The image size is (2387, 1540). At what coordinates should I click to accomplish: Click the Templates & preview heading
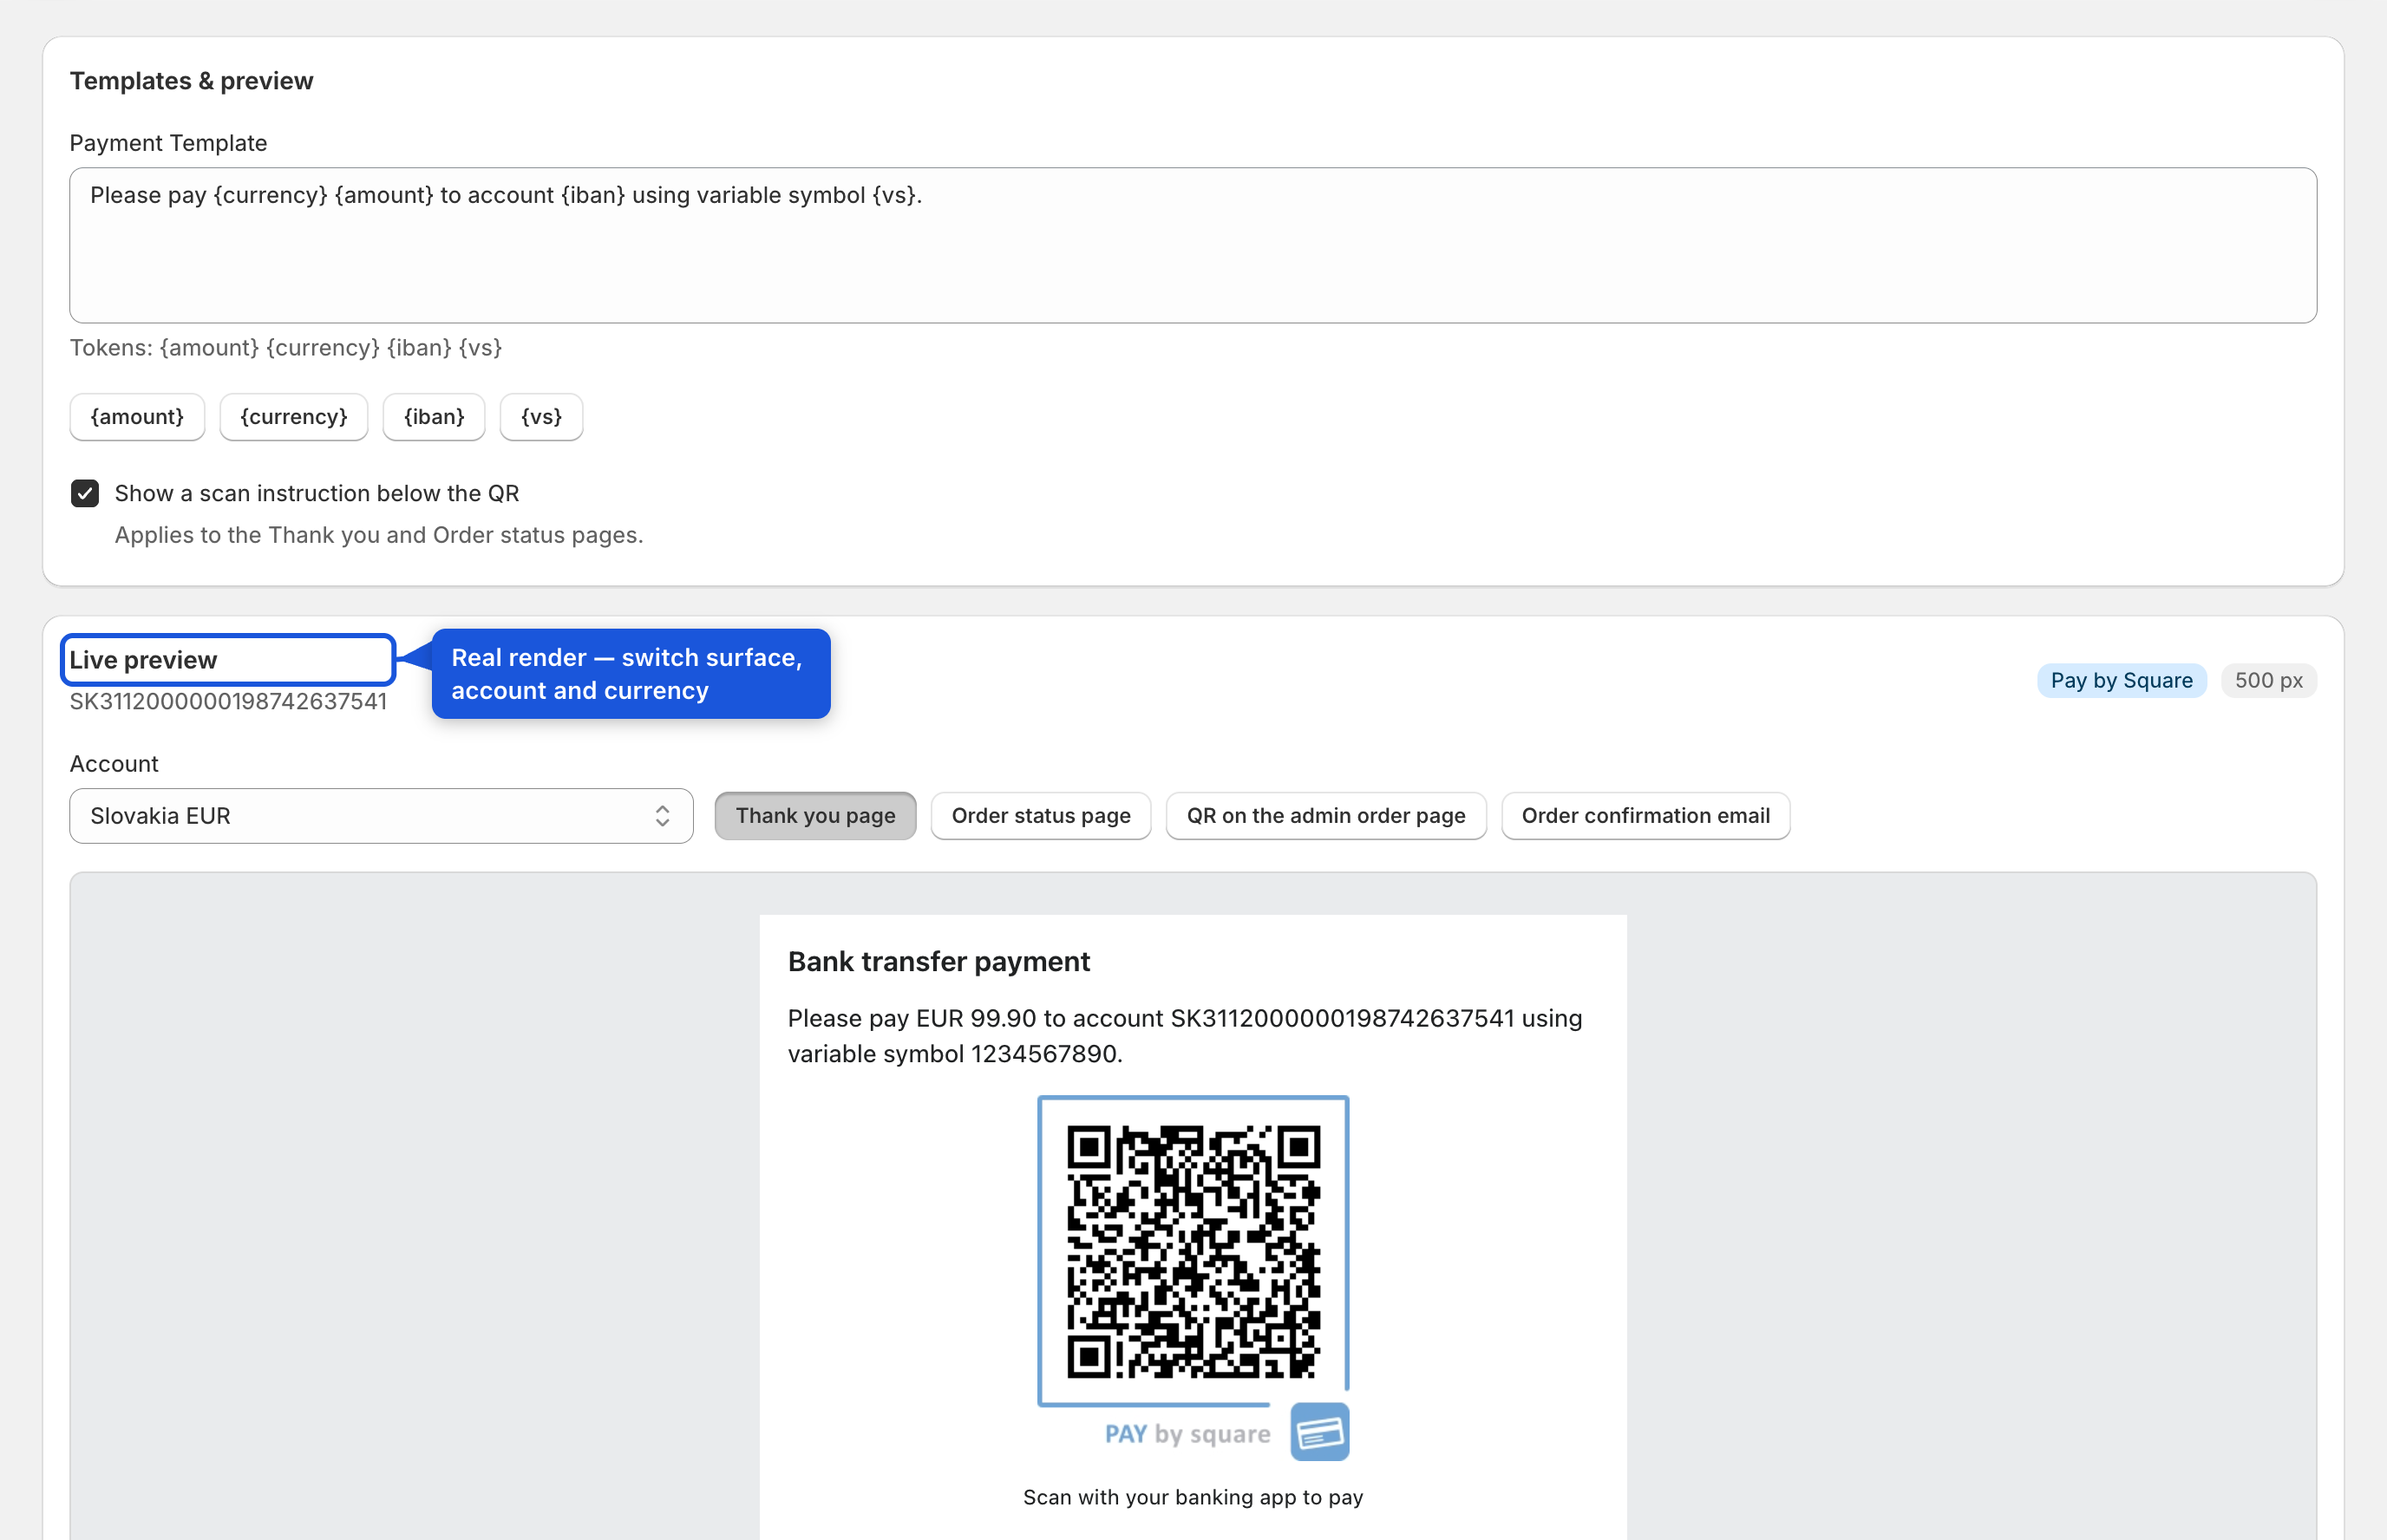(x=191, y=81)
